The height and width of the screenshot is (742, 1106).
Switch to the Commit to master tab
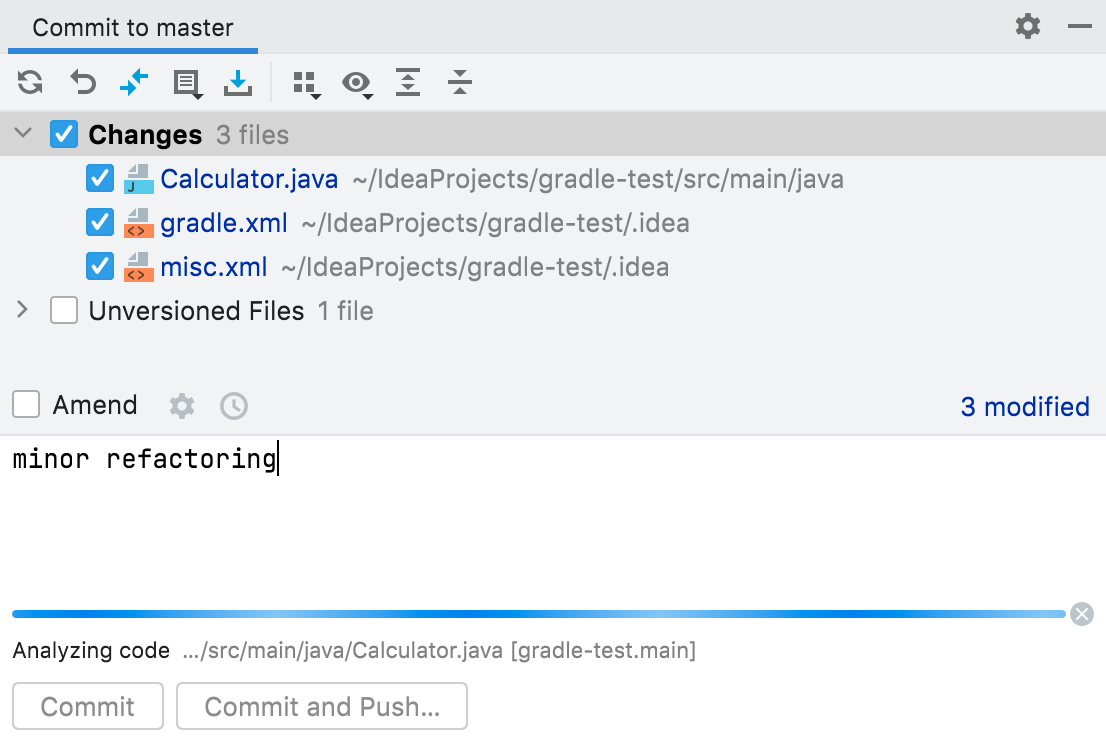(x=131, y=27)
